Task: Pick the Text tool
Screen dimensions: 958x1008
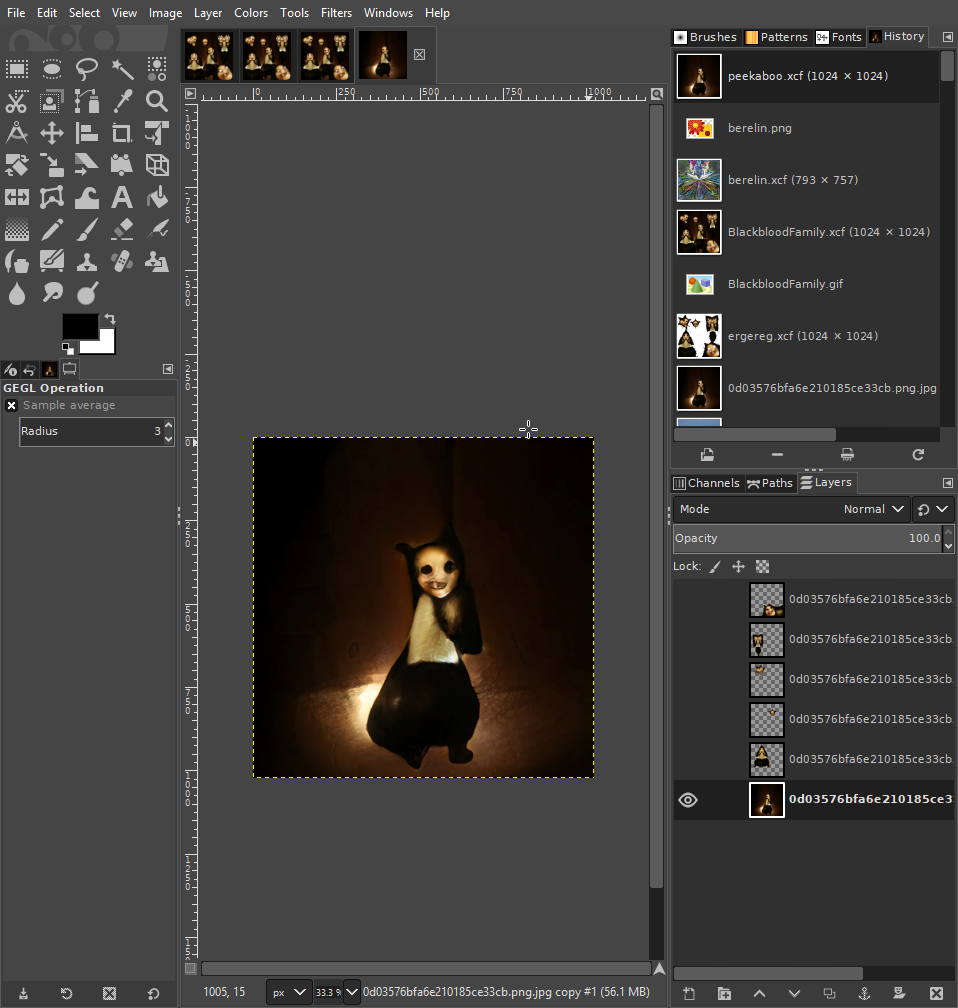Action: 122,197
